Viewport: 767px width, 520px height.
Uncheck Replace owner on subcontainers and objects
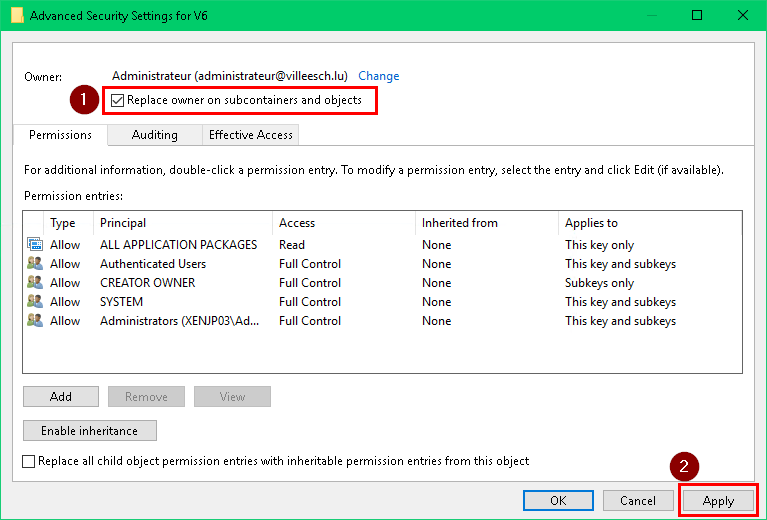119,100
